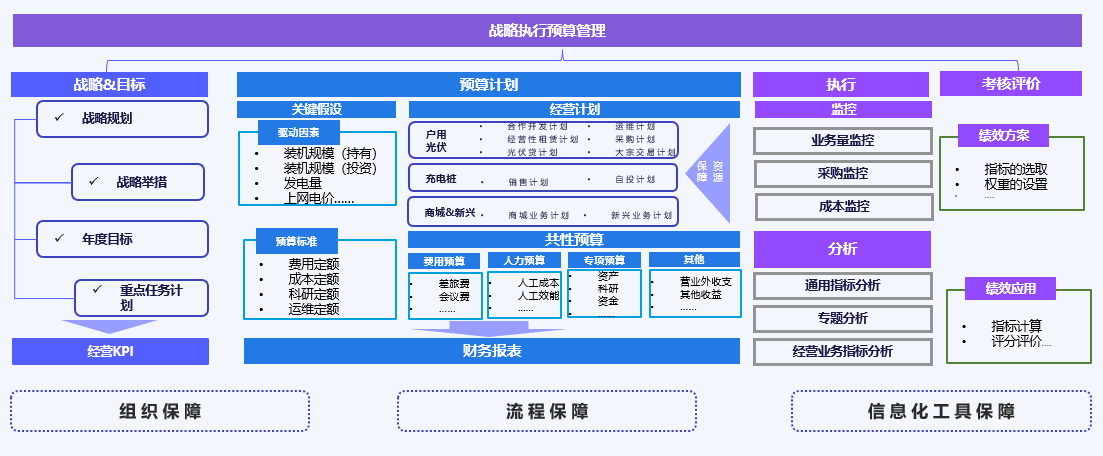Select 自投计划 item
Image resolution: width=1103 pixels, height=456 pixels.
(x=635, y=179)
